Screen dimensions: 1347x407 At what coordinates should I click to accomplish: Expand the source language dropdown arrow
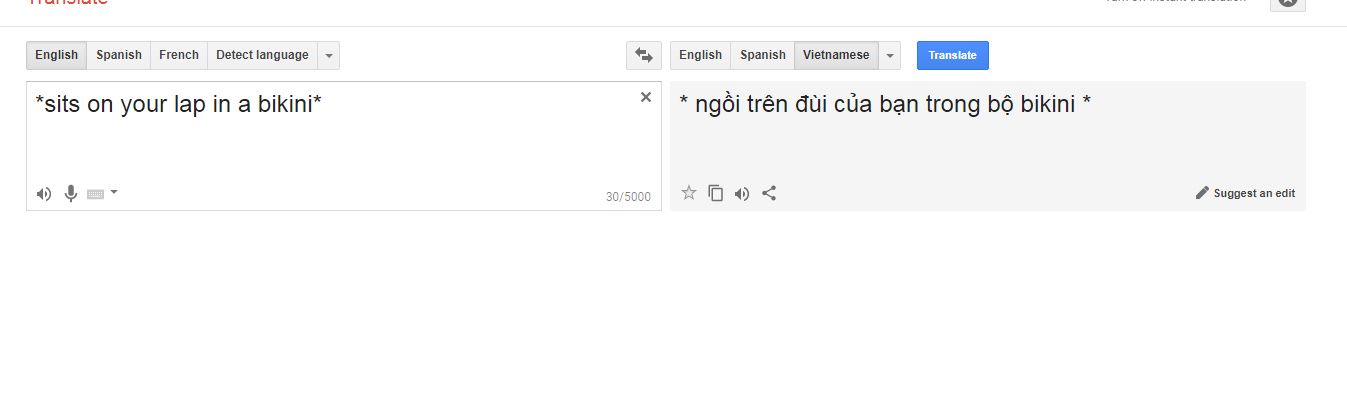click(329, 55)
